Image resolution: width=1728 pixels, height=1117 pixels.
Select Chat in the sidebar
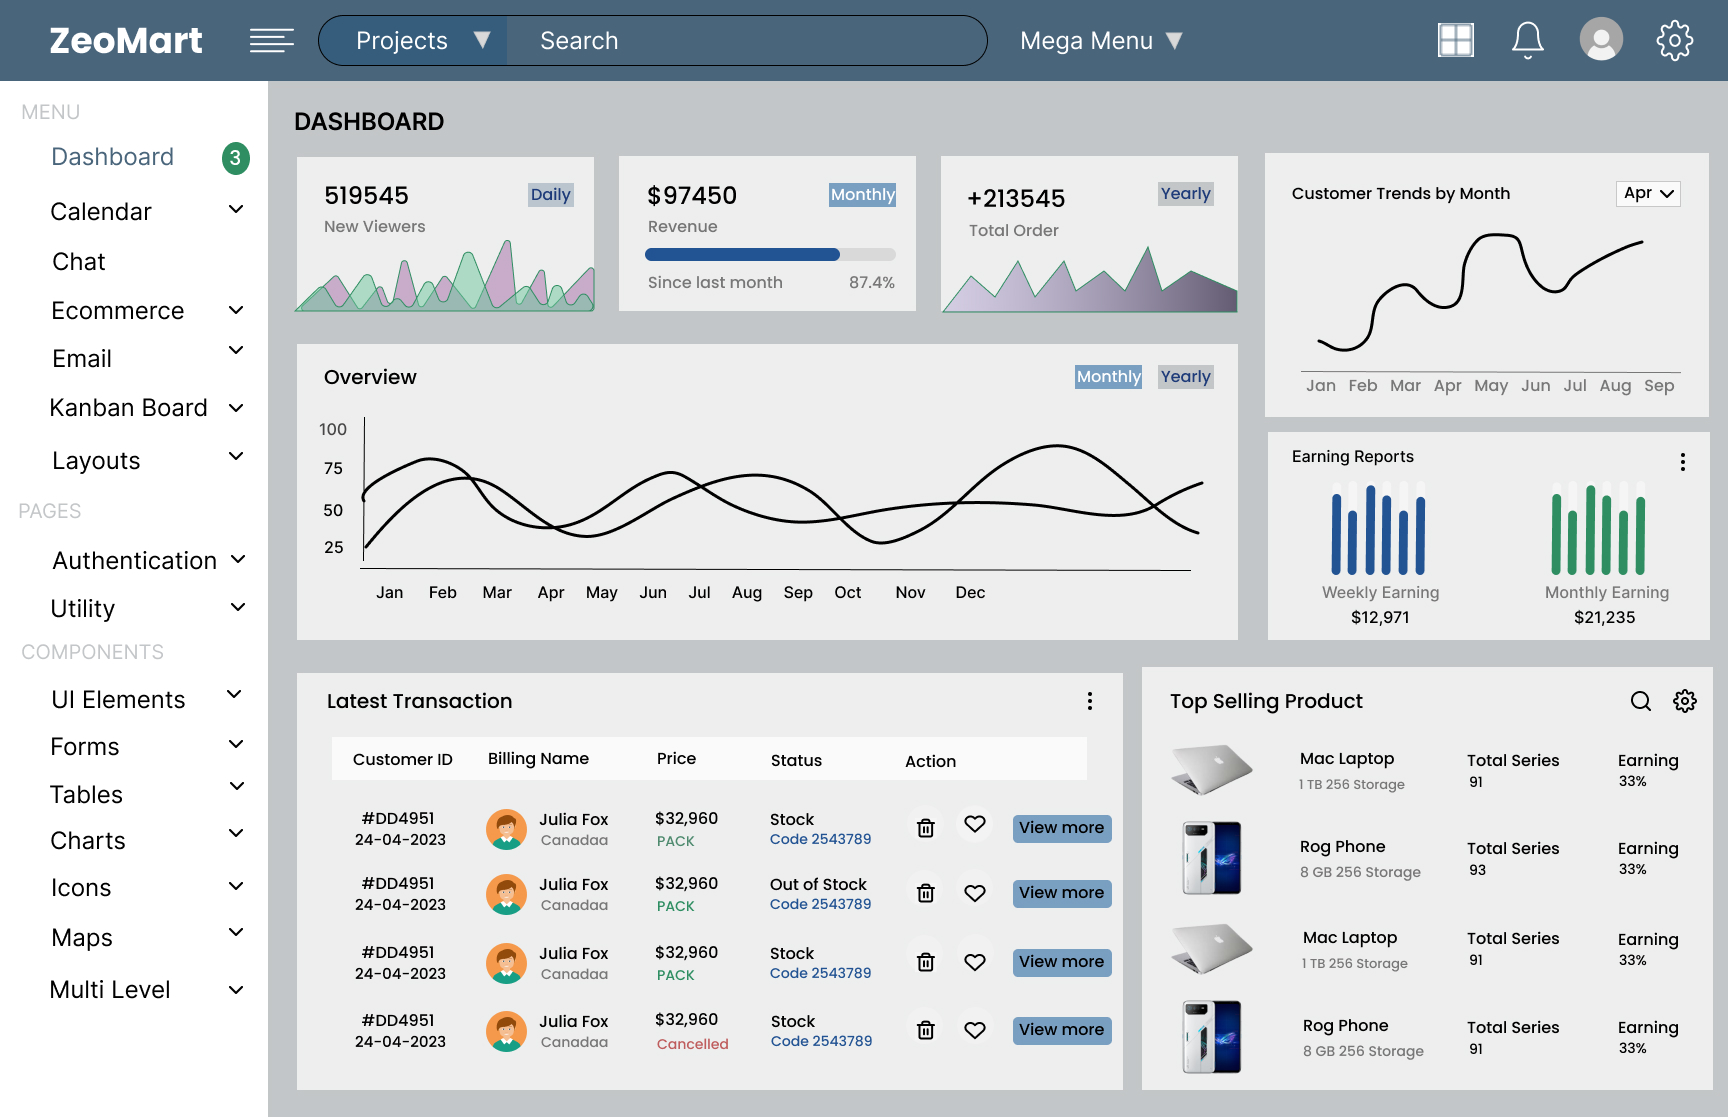79,262
